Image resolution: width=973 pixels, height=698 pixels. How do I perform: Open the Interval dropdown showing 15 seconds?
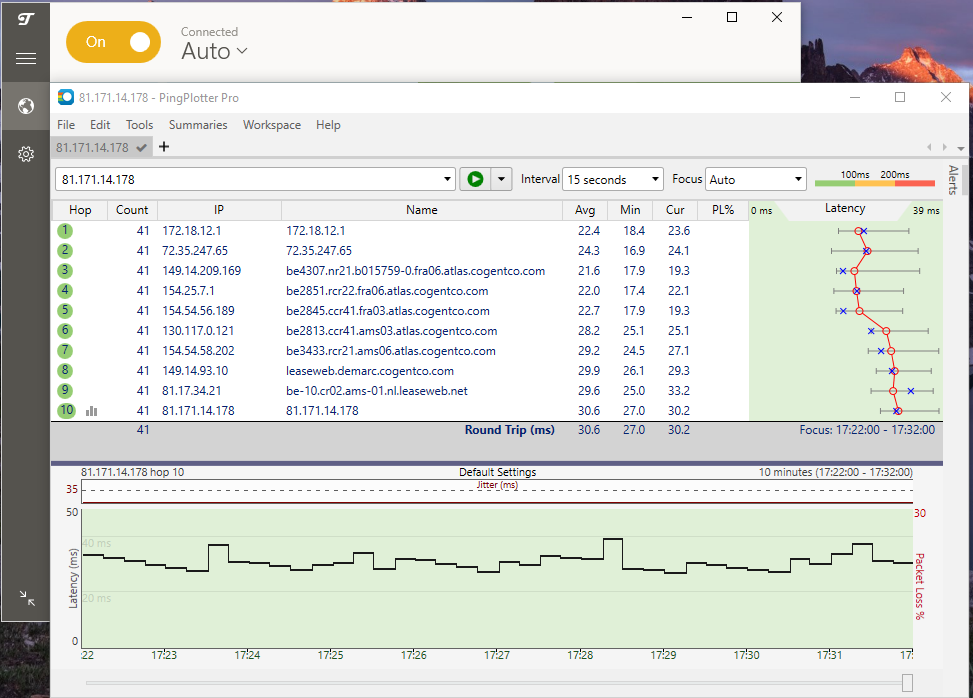612,178
